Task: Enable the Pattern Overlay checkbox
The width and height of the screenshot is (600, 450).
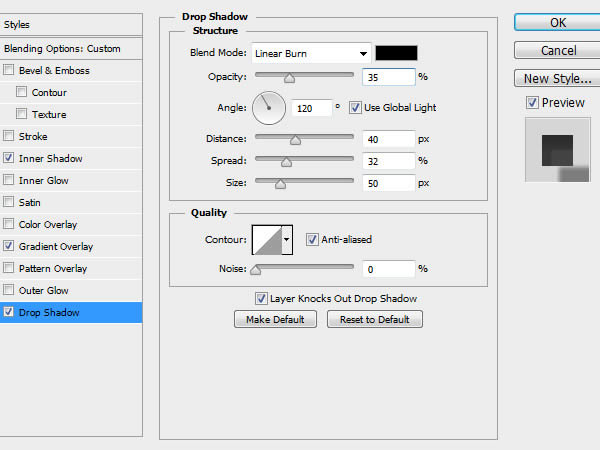Action: [x=8, y=268]
